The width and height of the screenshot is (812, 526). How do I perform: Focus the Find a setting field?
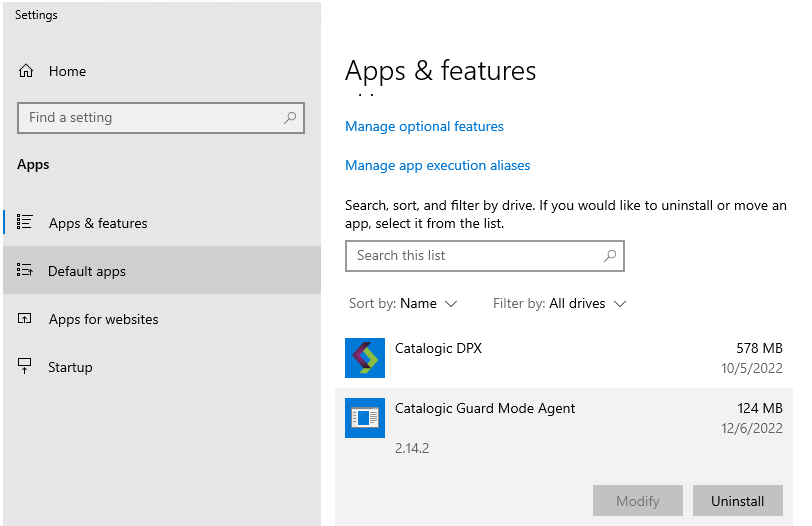[x=150, y=118]
